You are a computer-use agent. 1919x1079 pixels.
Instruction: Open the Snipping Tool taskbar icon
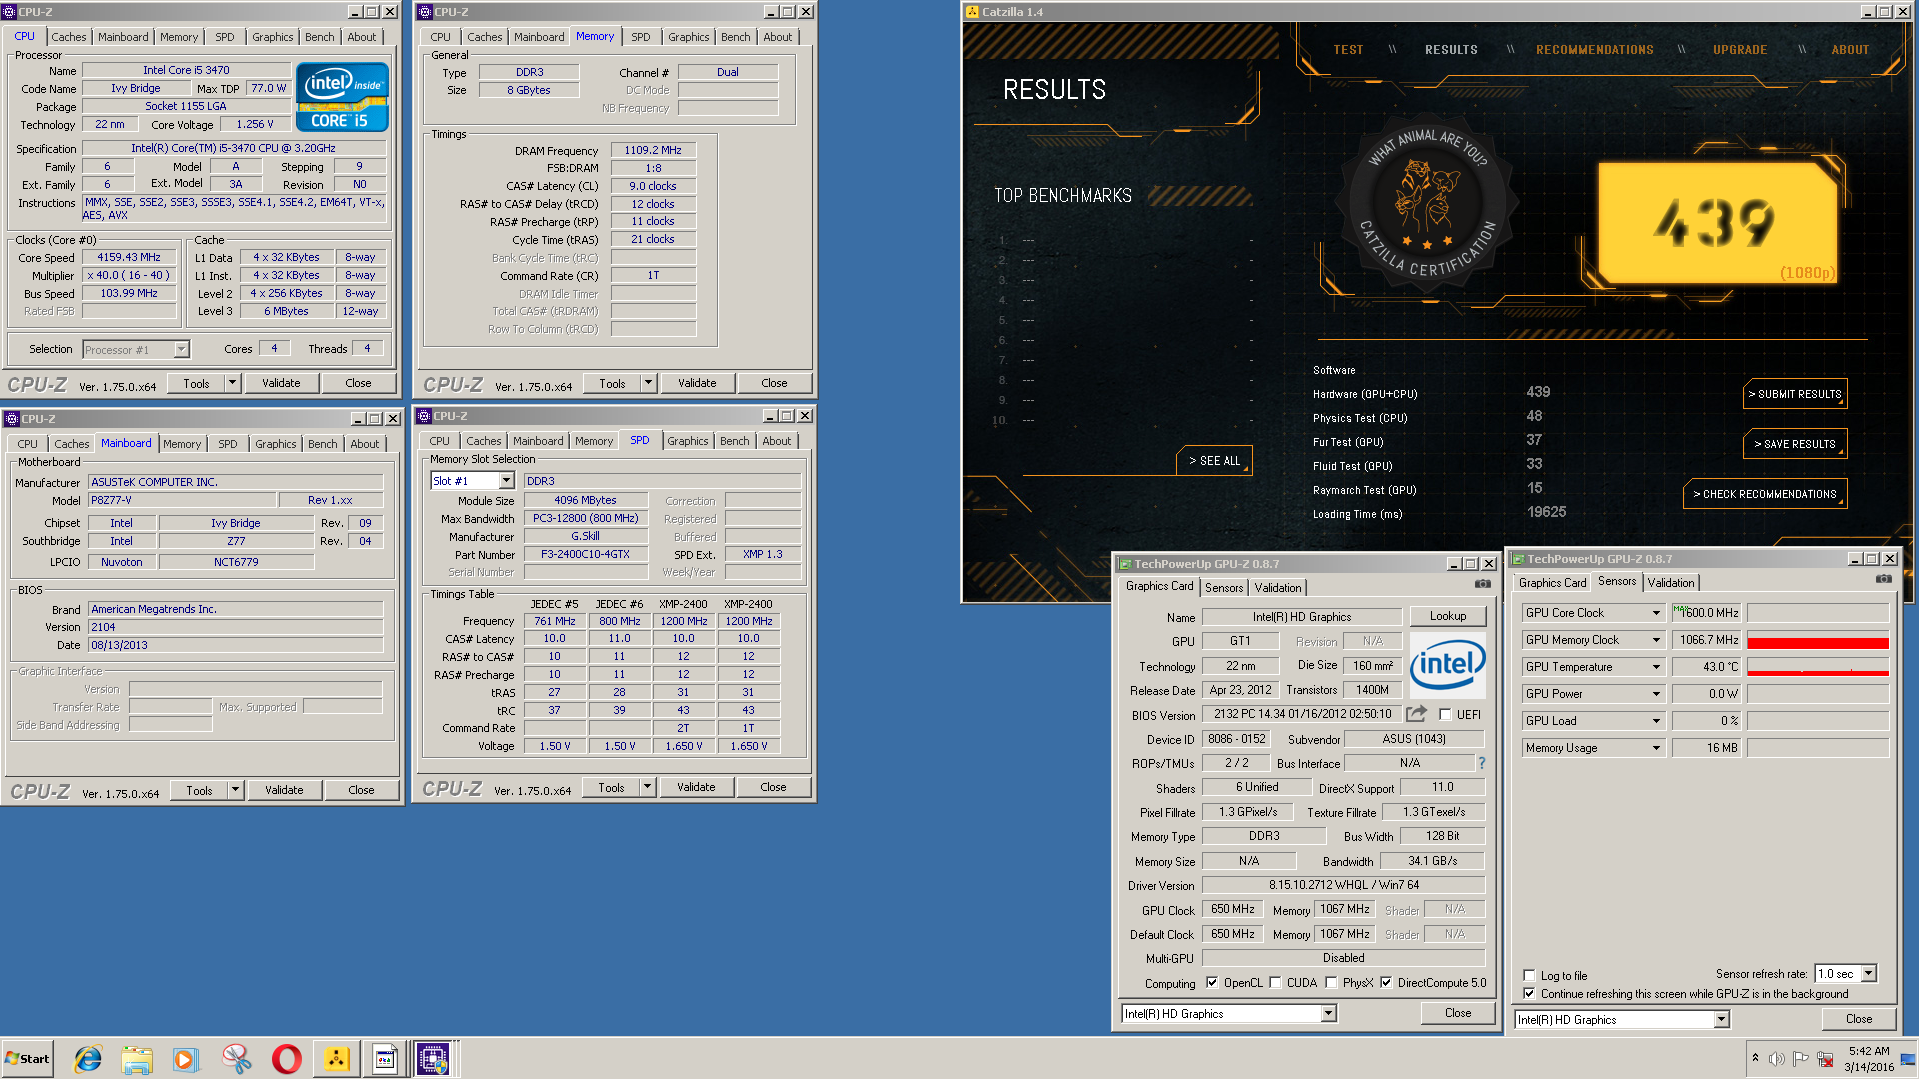pyautogui.click(x=236, y=1059)
